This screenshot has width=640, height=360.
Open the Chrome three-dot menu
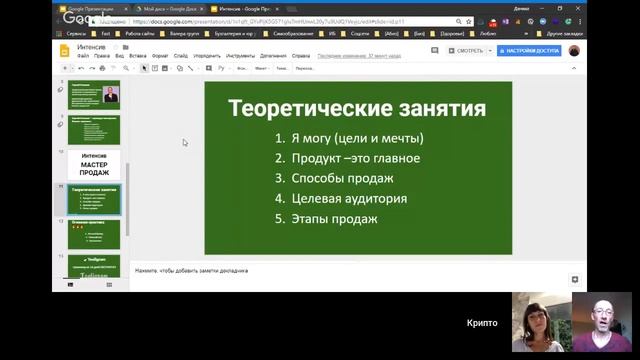pyautogui.click(x=580, y=22)
